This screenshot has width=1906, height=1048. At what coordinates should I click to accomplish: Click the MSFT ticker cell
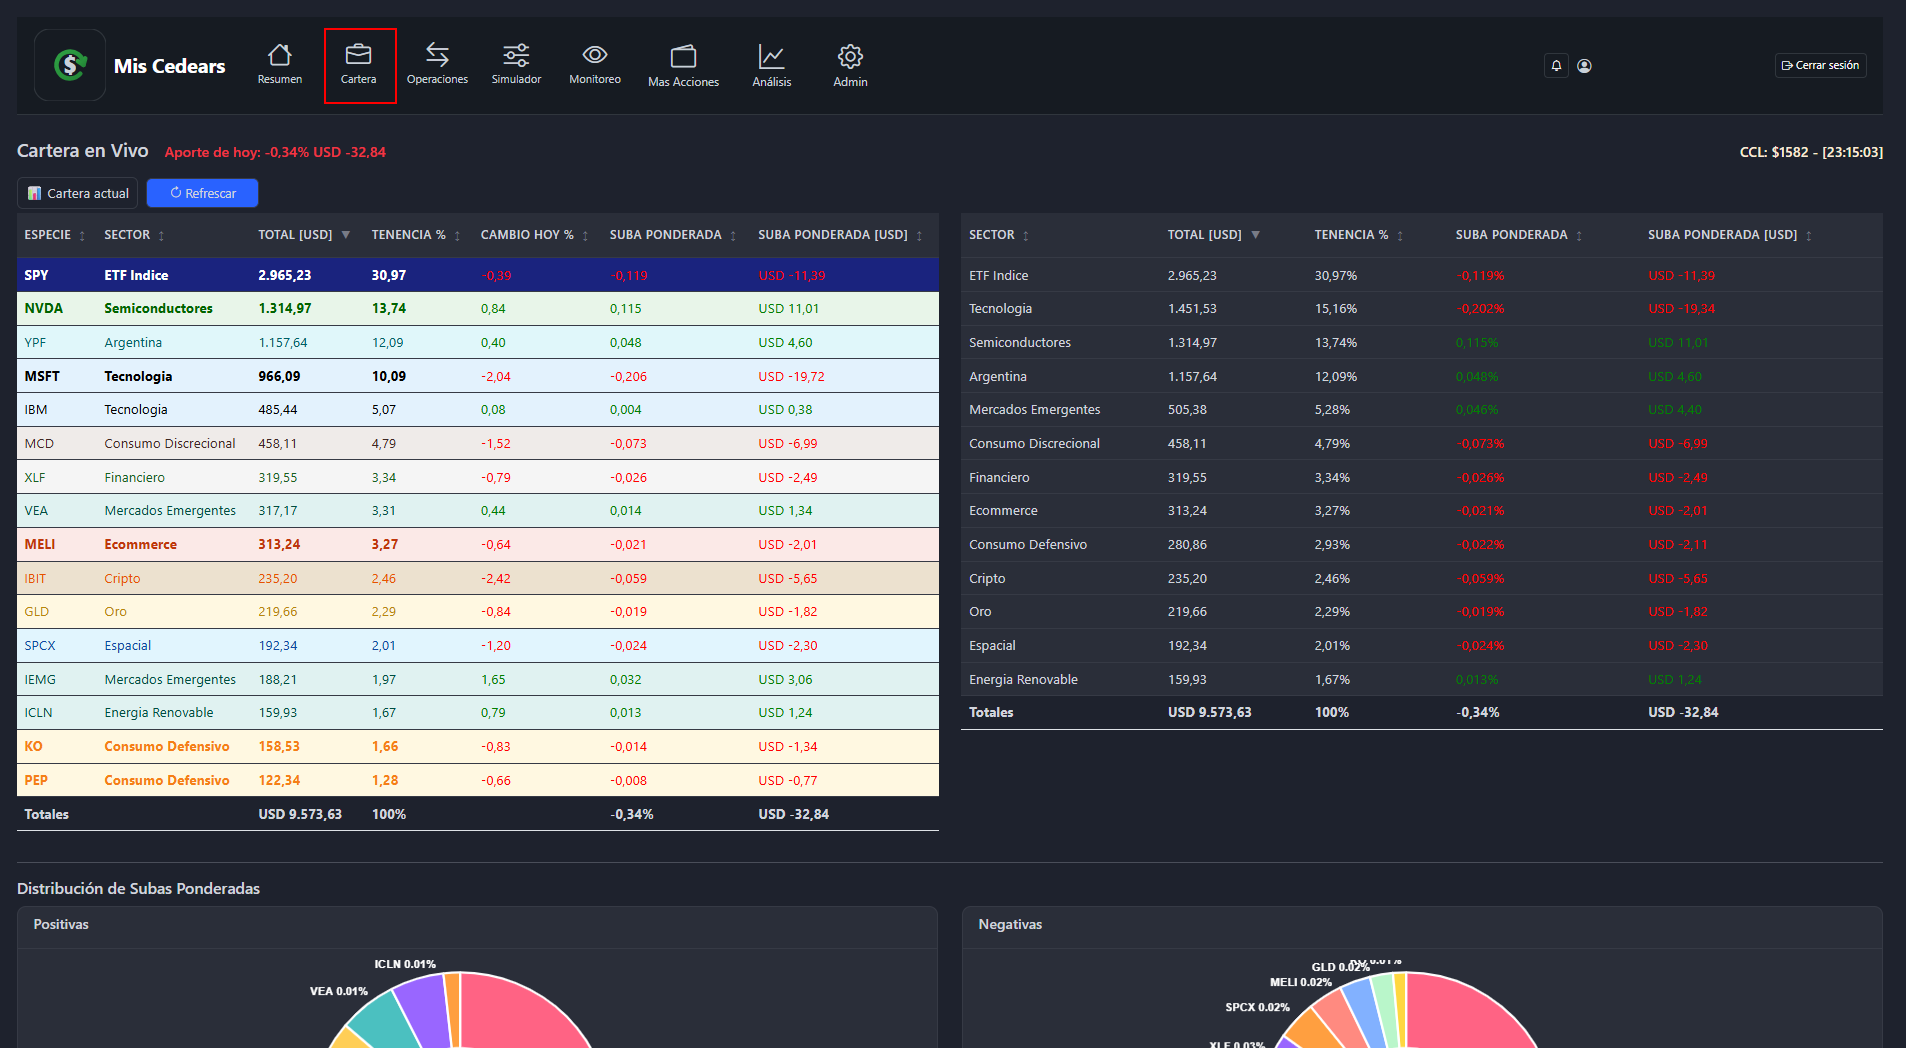point(42,376)
